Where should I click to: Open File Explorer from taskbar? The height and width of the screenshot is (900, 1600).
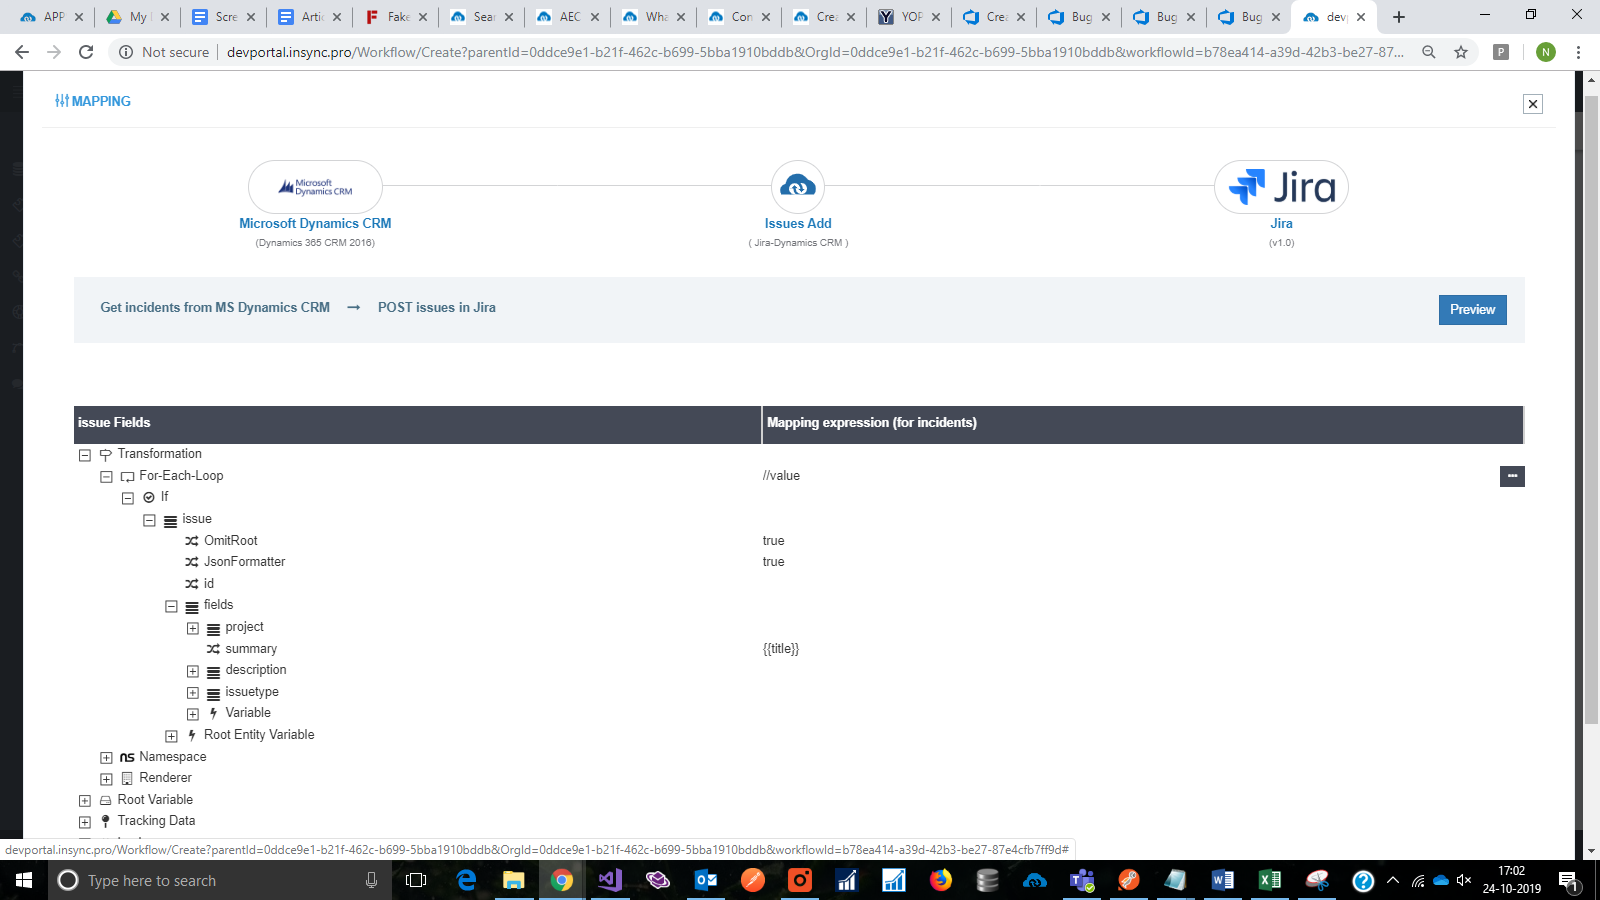(x=513, y=880)
